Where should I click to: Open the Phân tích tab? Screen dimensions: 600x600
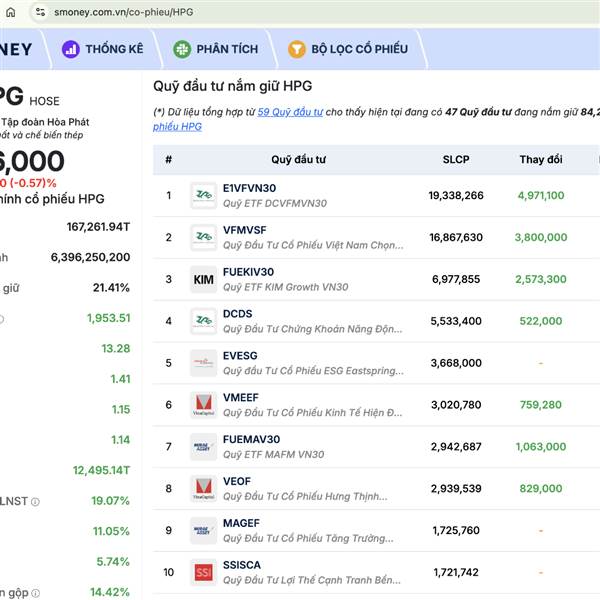pos(216,49)
